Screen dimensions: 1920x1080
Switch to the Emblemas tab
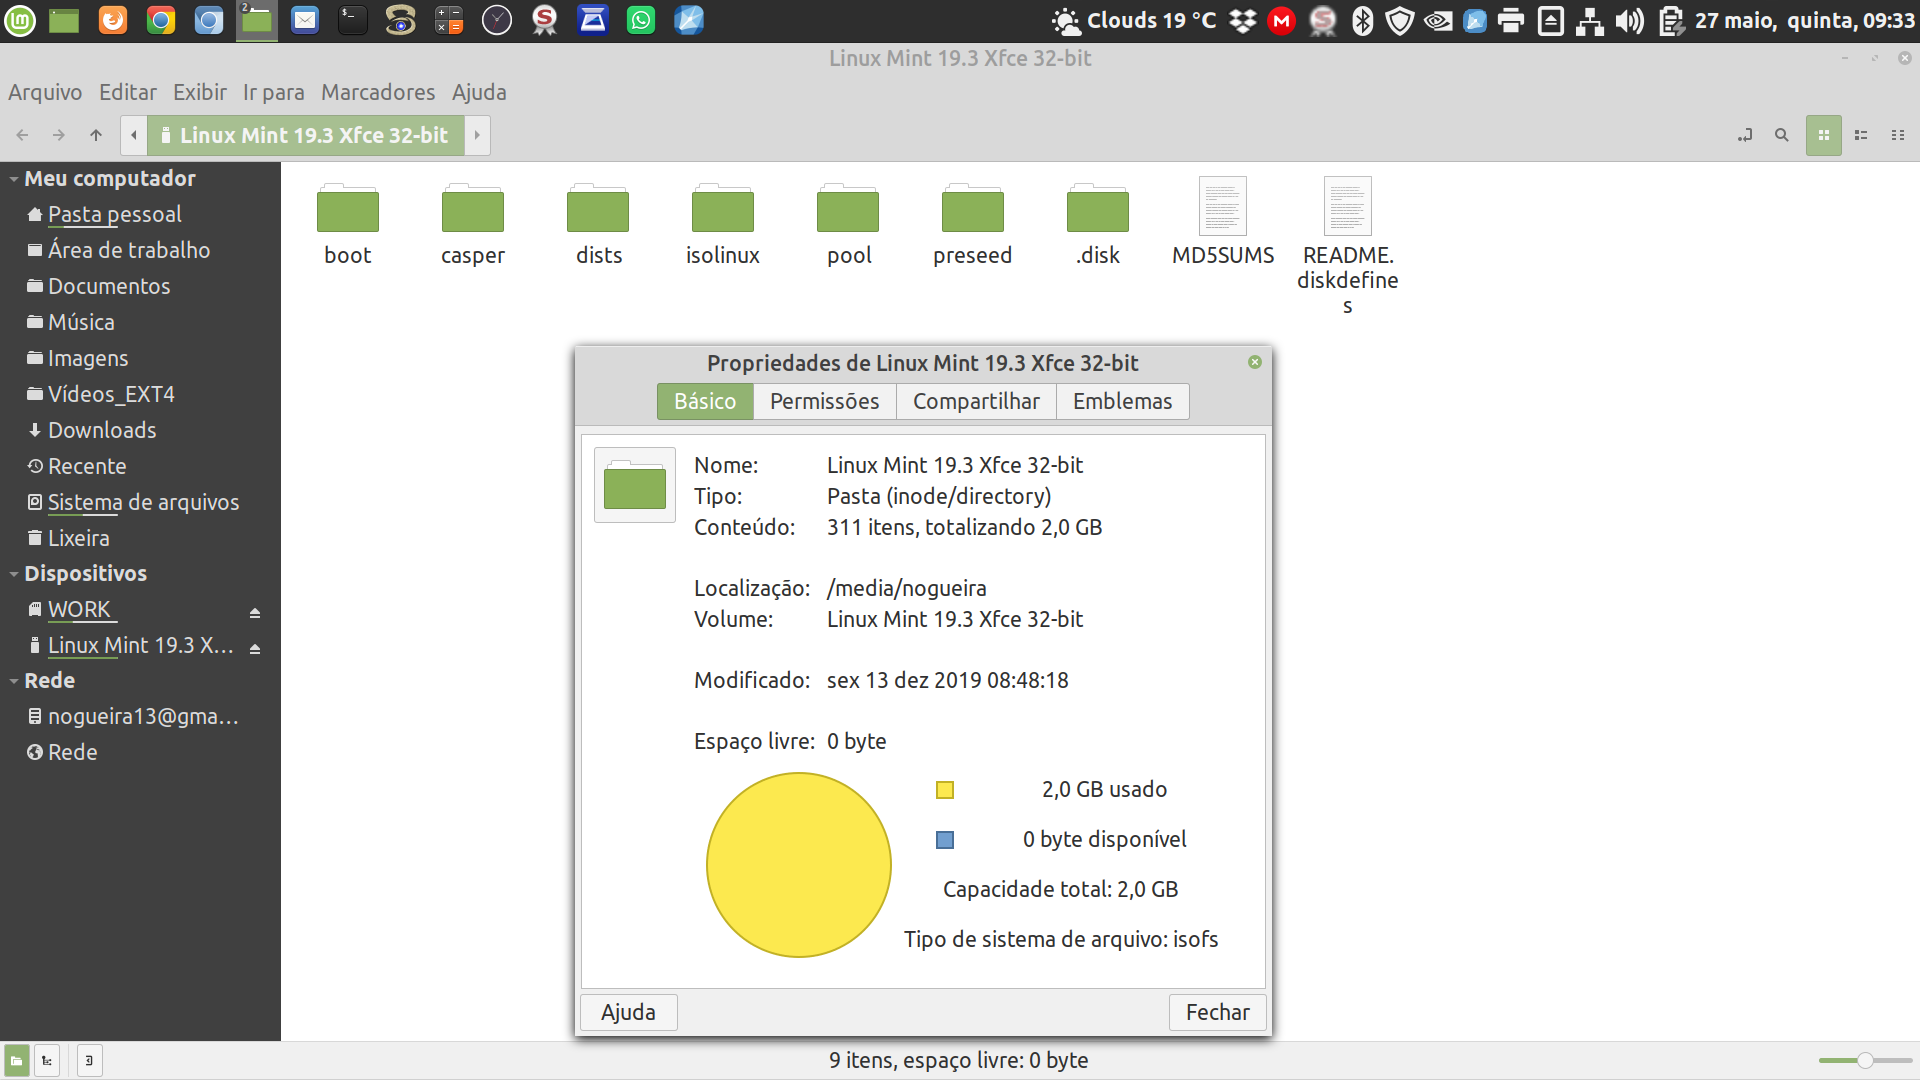1122,401
